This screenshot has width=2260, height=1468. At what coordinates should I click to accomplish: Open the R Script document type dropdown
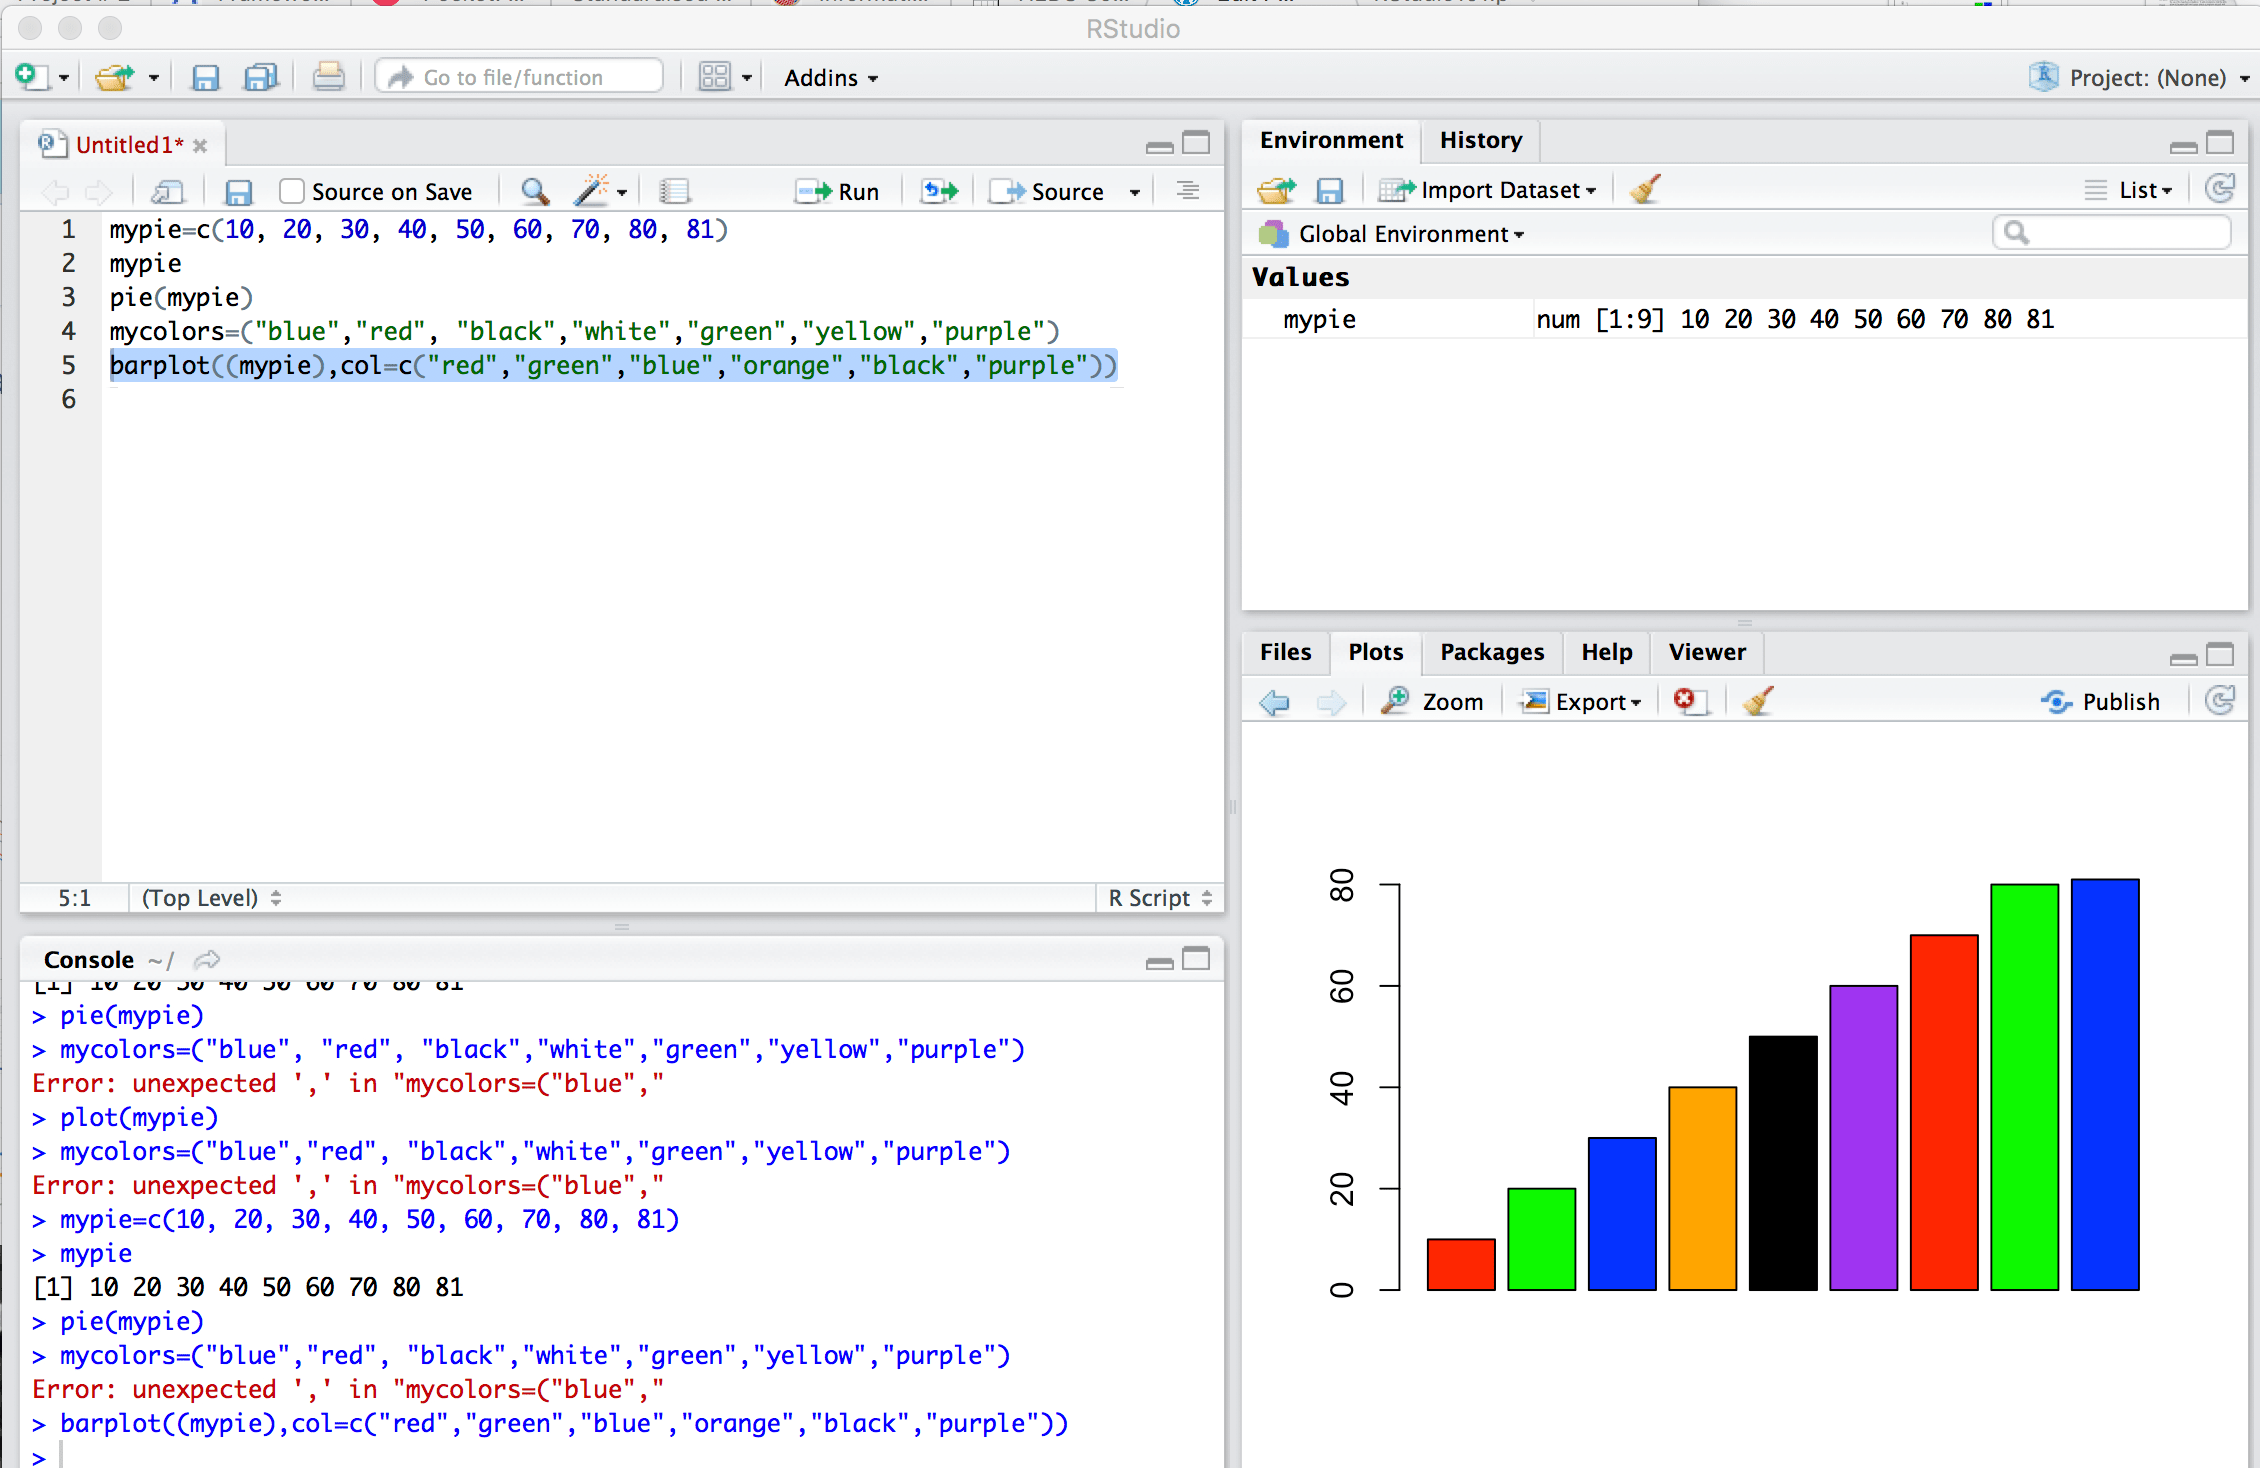(x=1157, y=897)
